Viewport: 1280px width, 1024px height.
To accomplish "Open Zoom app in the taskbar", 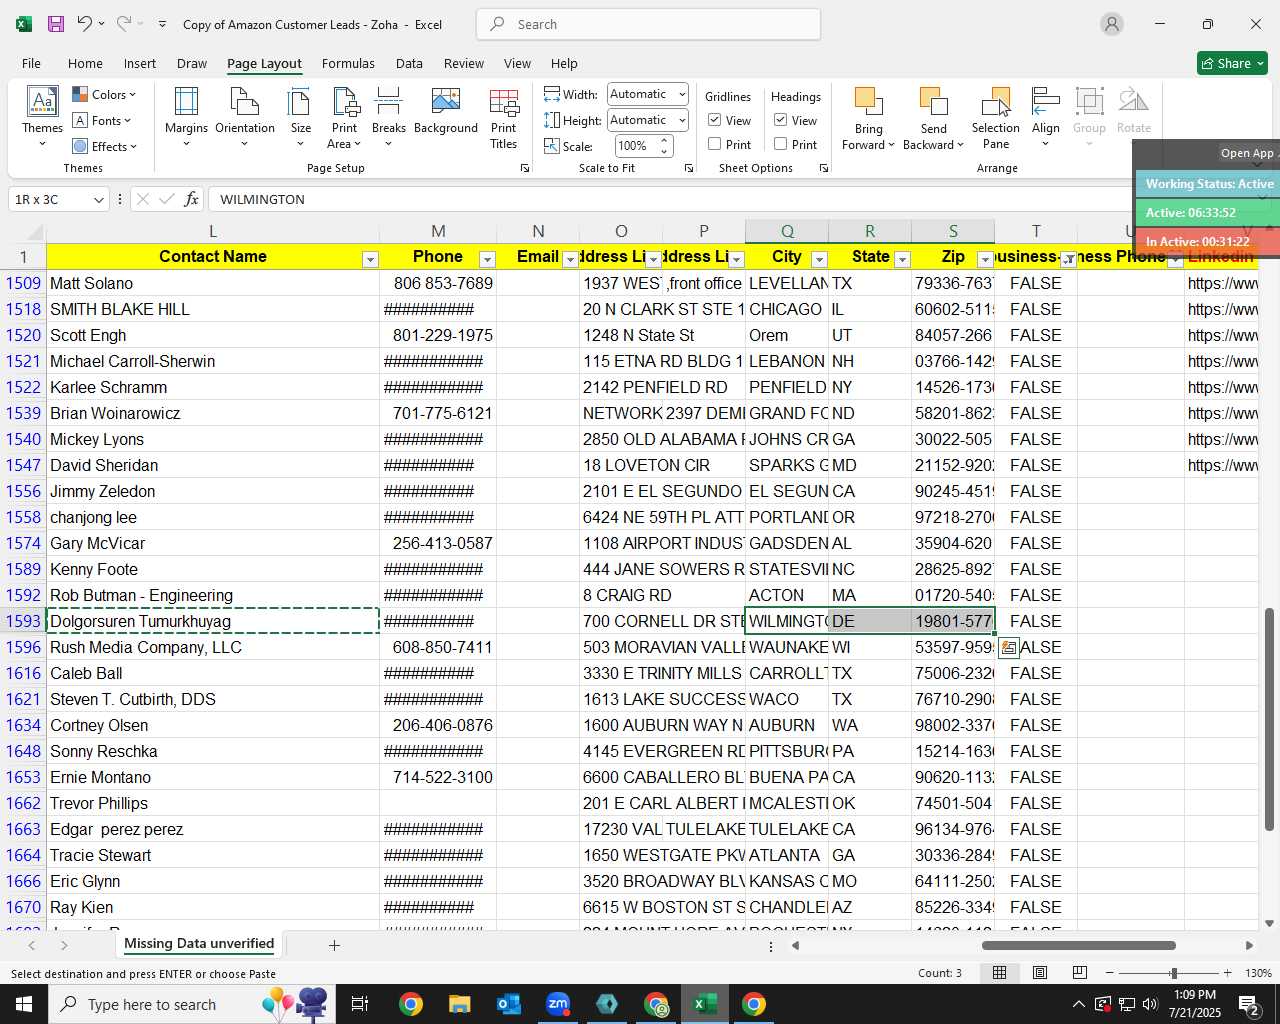I will 558,1004.
